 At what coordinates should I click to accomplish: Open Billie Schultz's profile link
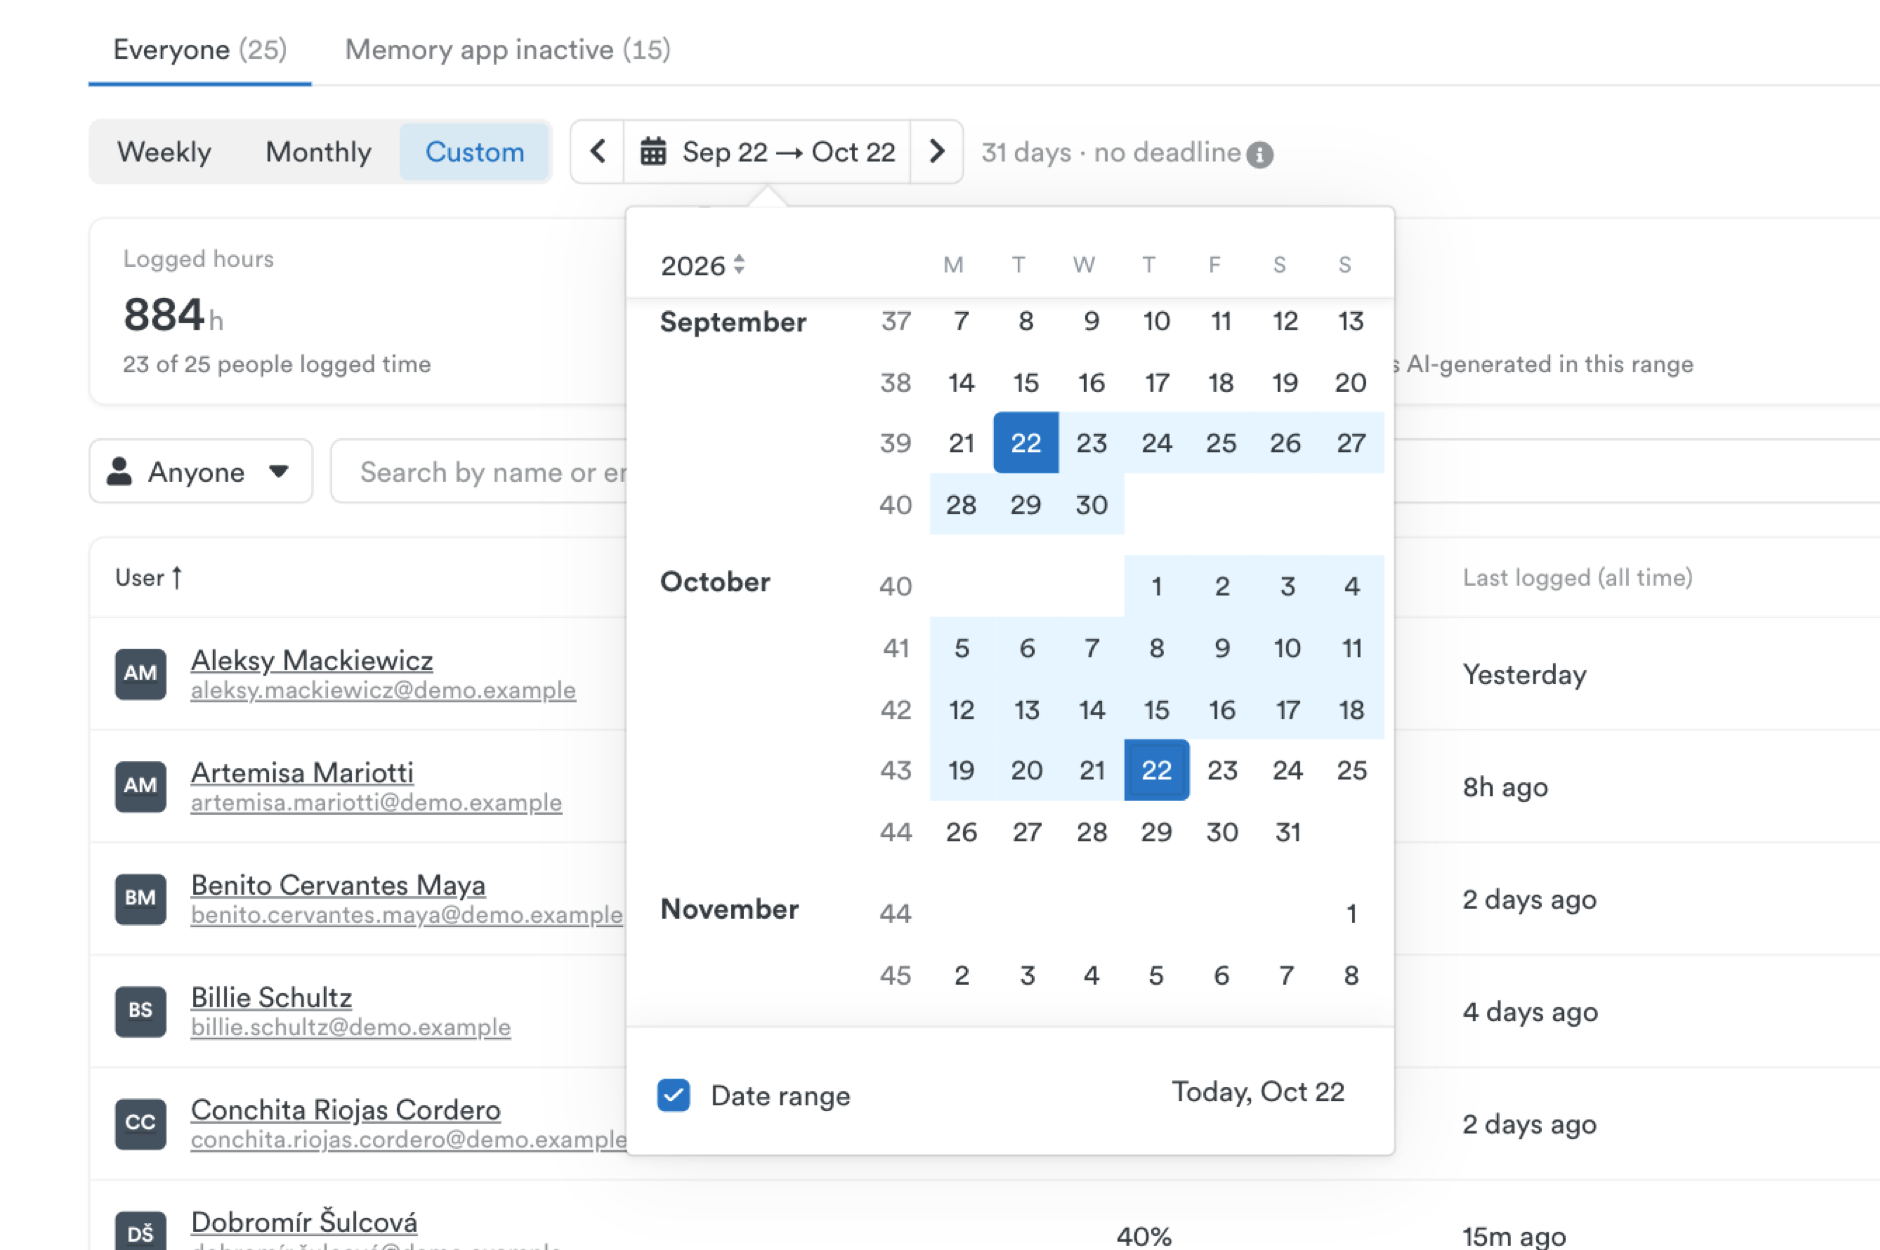[x=271, y=997]
